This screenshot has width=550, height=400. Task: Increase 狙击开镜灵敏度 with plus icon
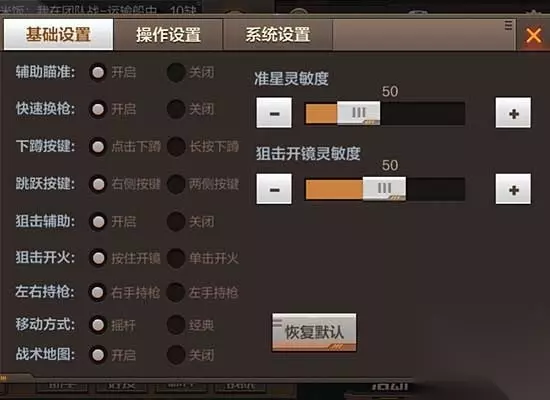pos(513,189)
